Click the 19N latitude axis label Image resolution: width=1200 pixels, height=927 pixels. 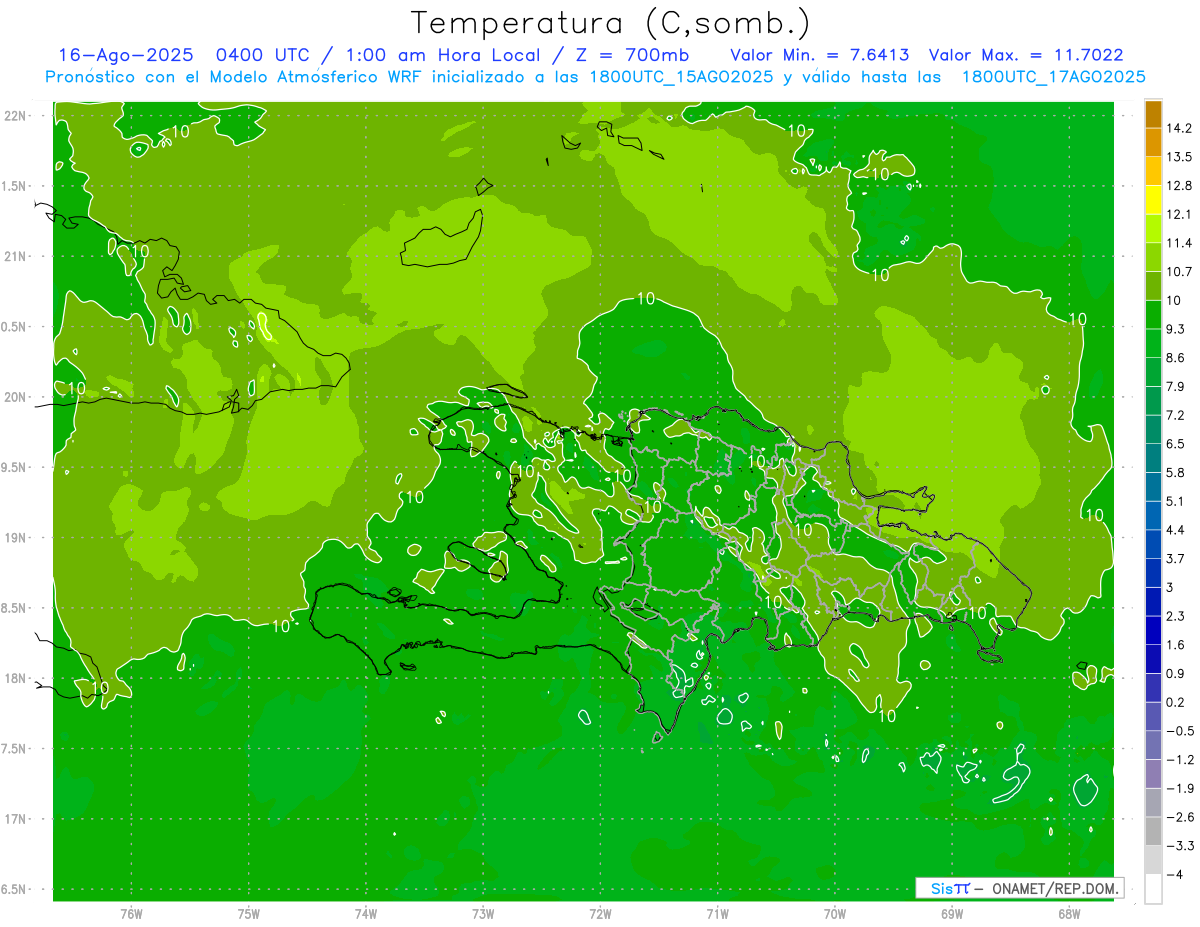(x=16, y=538)
